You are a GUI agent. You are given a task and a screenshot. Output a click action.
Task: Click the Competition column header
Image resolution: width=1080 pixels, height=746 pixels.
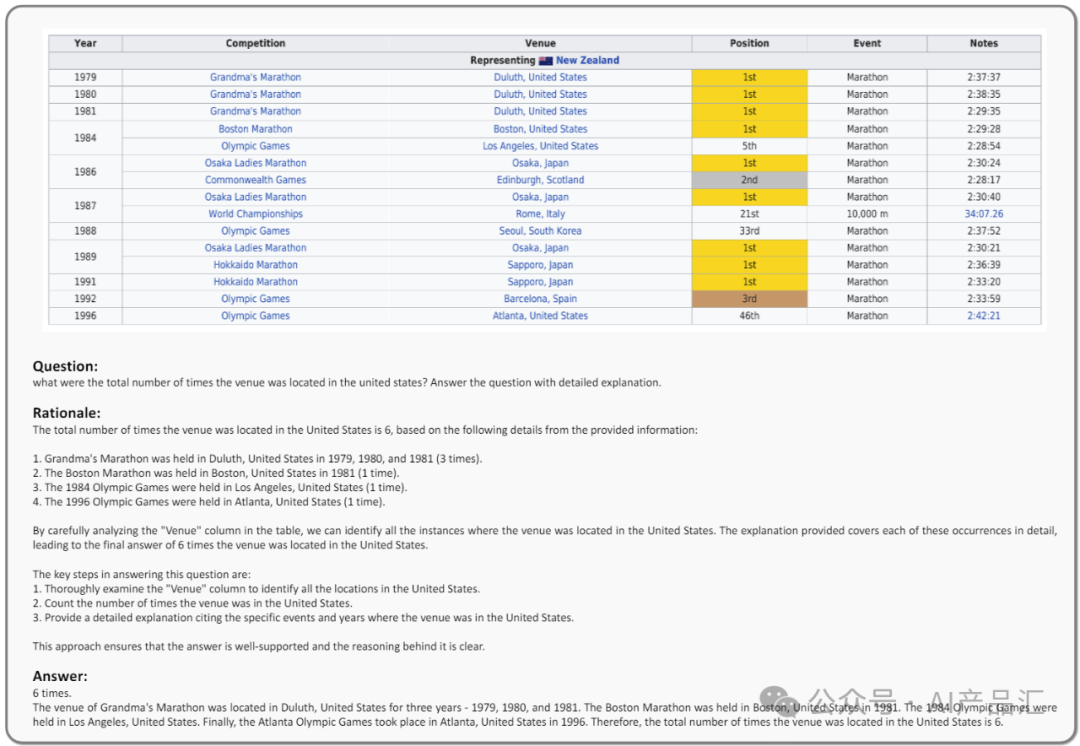(256, 43)
